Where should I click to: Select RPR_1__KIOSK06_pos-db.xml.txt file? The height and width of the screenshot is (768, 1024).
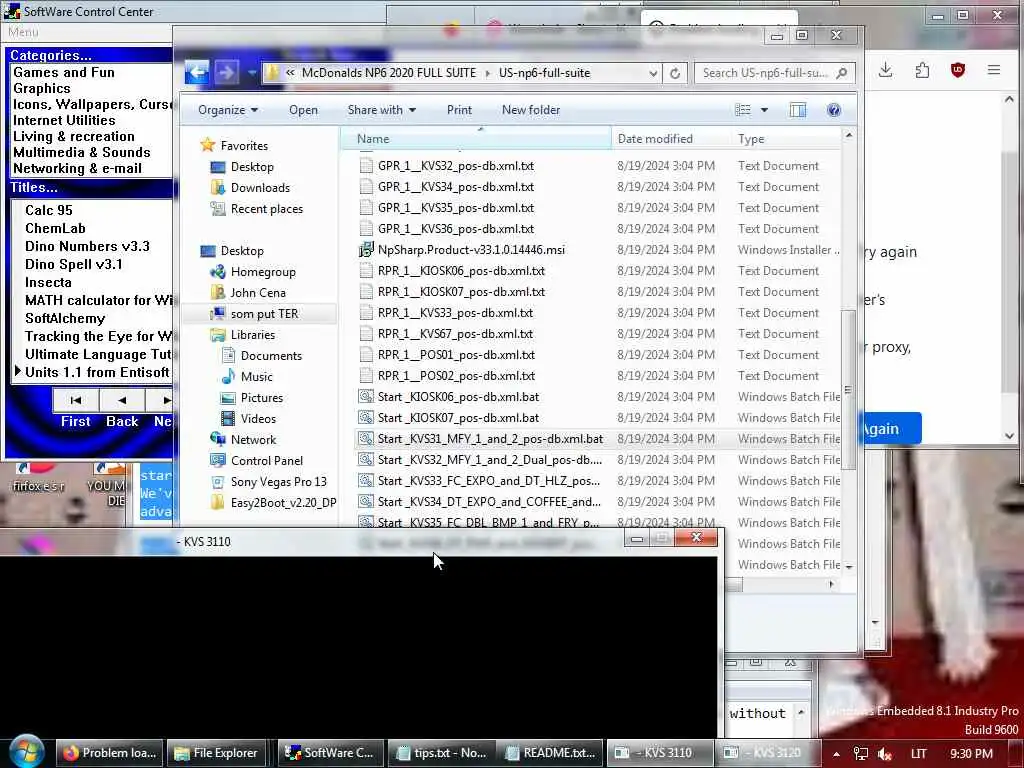point(461,270)
